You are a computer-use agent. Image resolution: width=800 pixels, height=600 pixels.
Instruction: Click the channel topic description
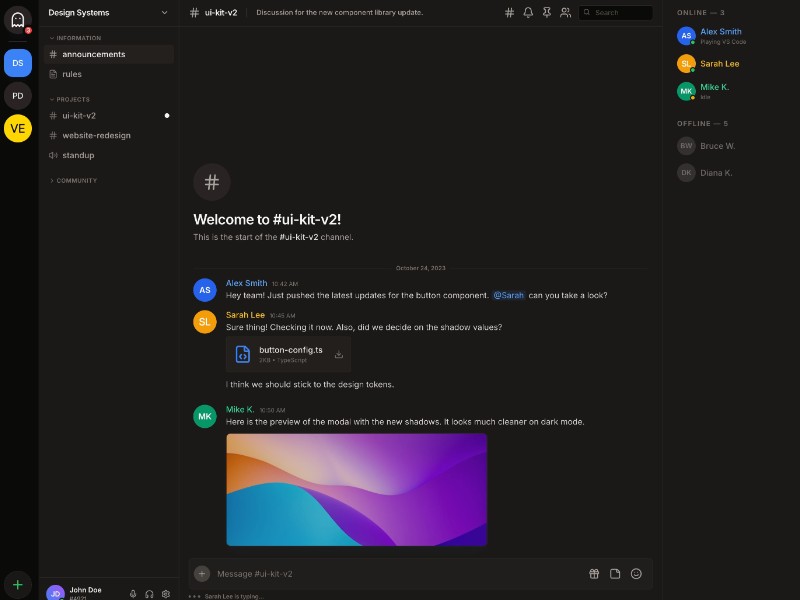pyautogui.click(x=339, y=13)
